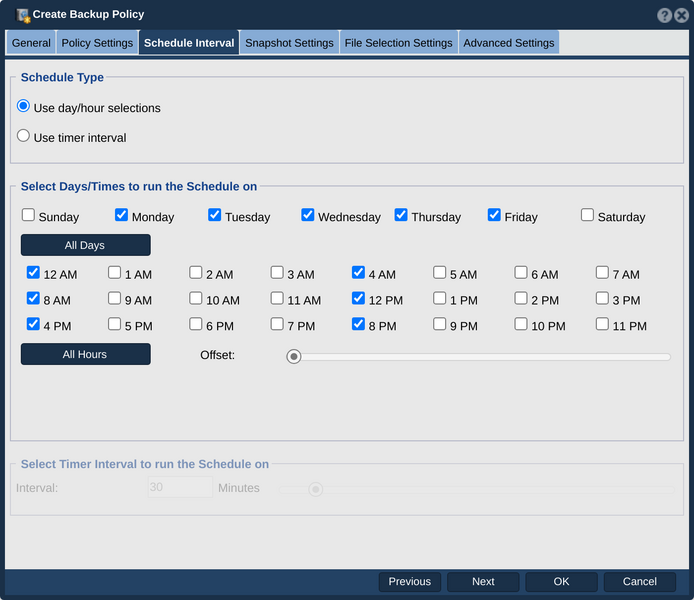Tick the 3 AM checkbox

coord(277,272)
